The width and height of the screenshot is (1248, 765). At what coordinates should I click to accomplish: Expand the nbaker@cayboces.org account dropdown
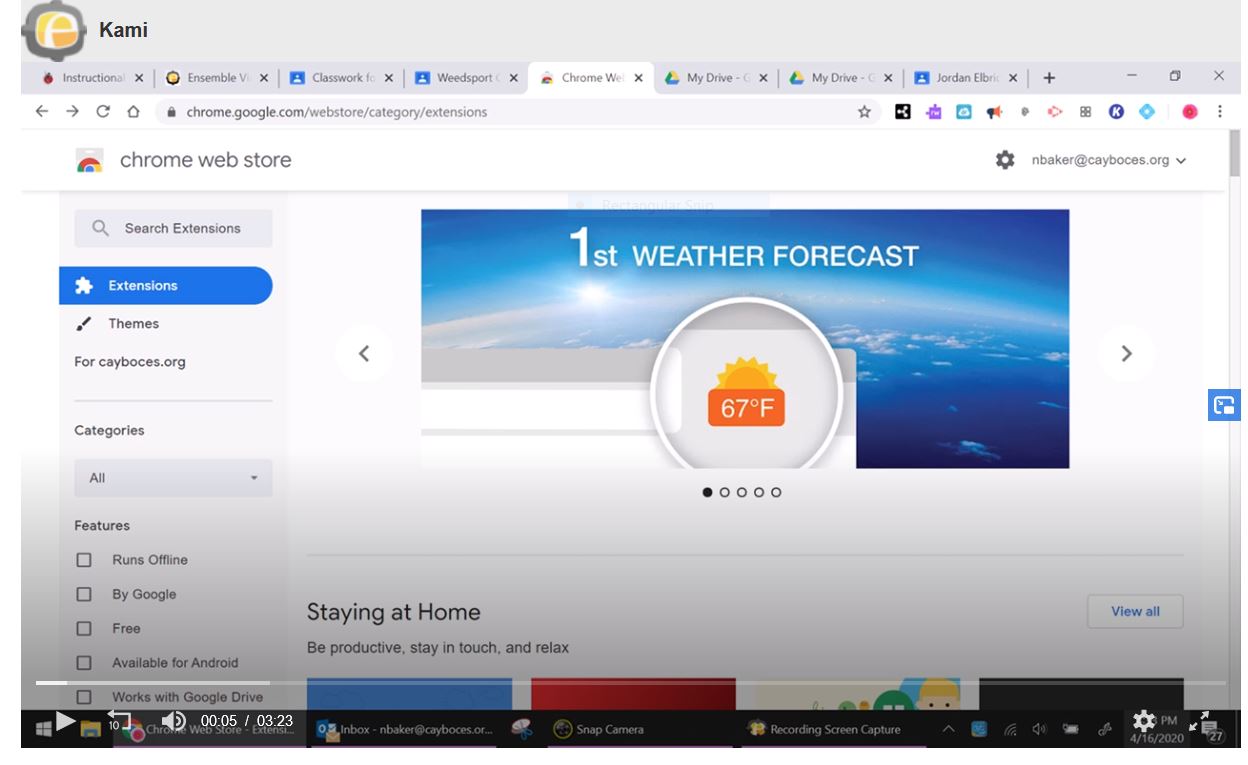click(1109, 160)
